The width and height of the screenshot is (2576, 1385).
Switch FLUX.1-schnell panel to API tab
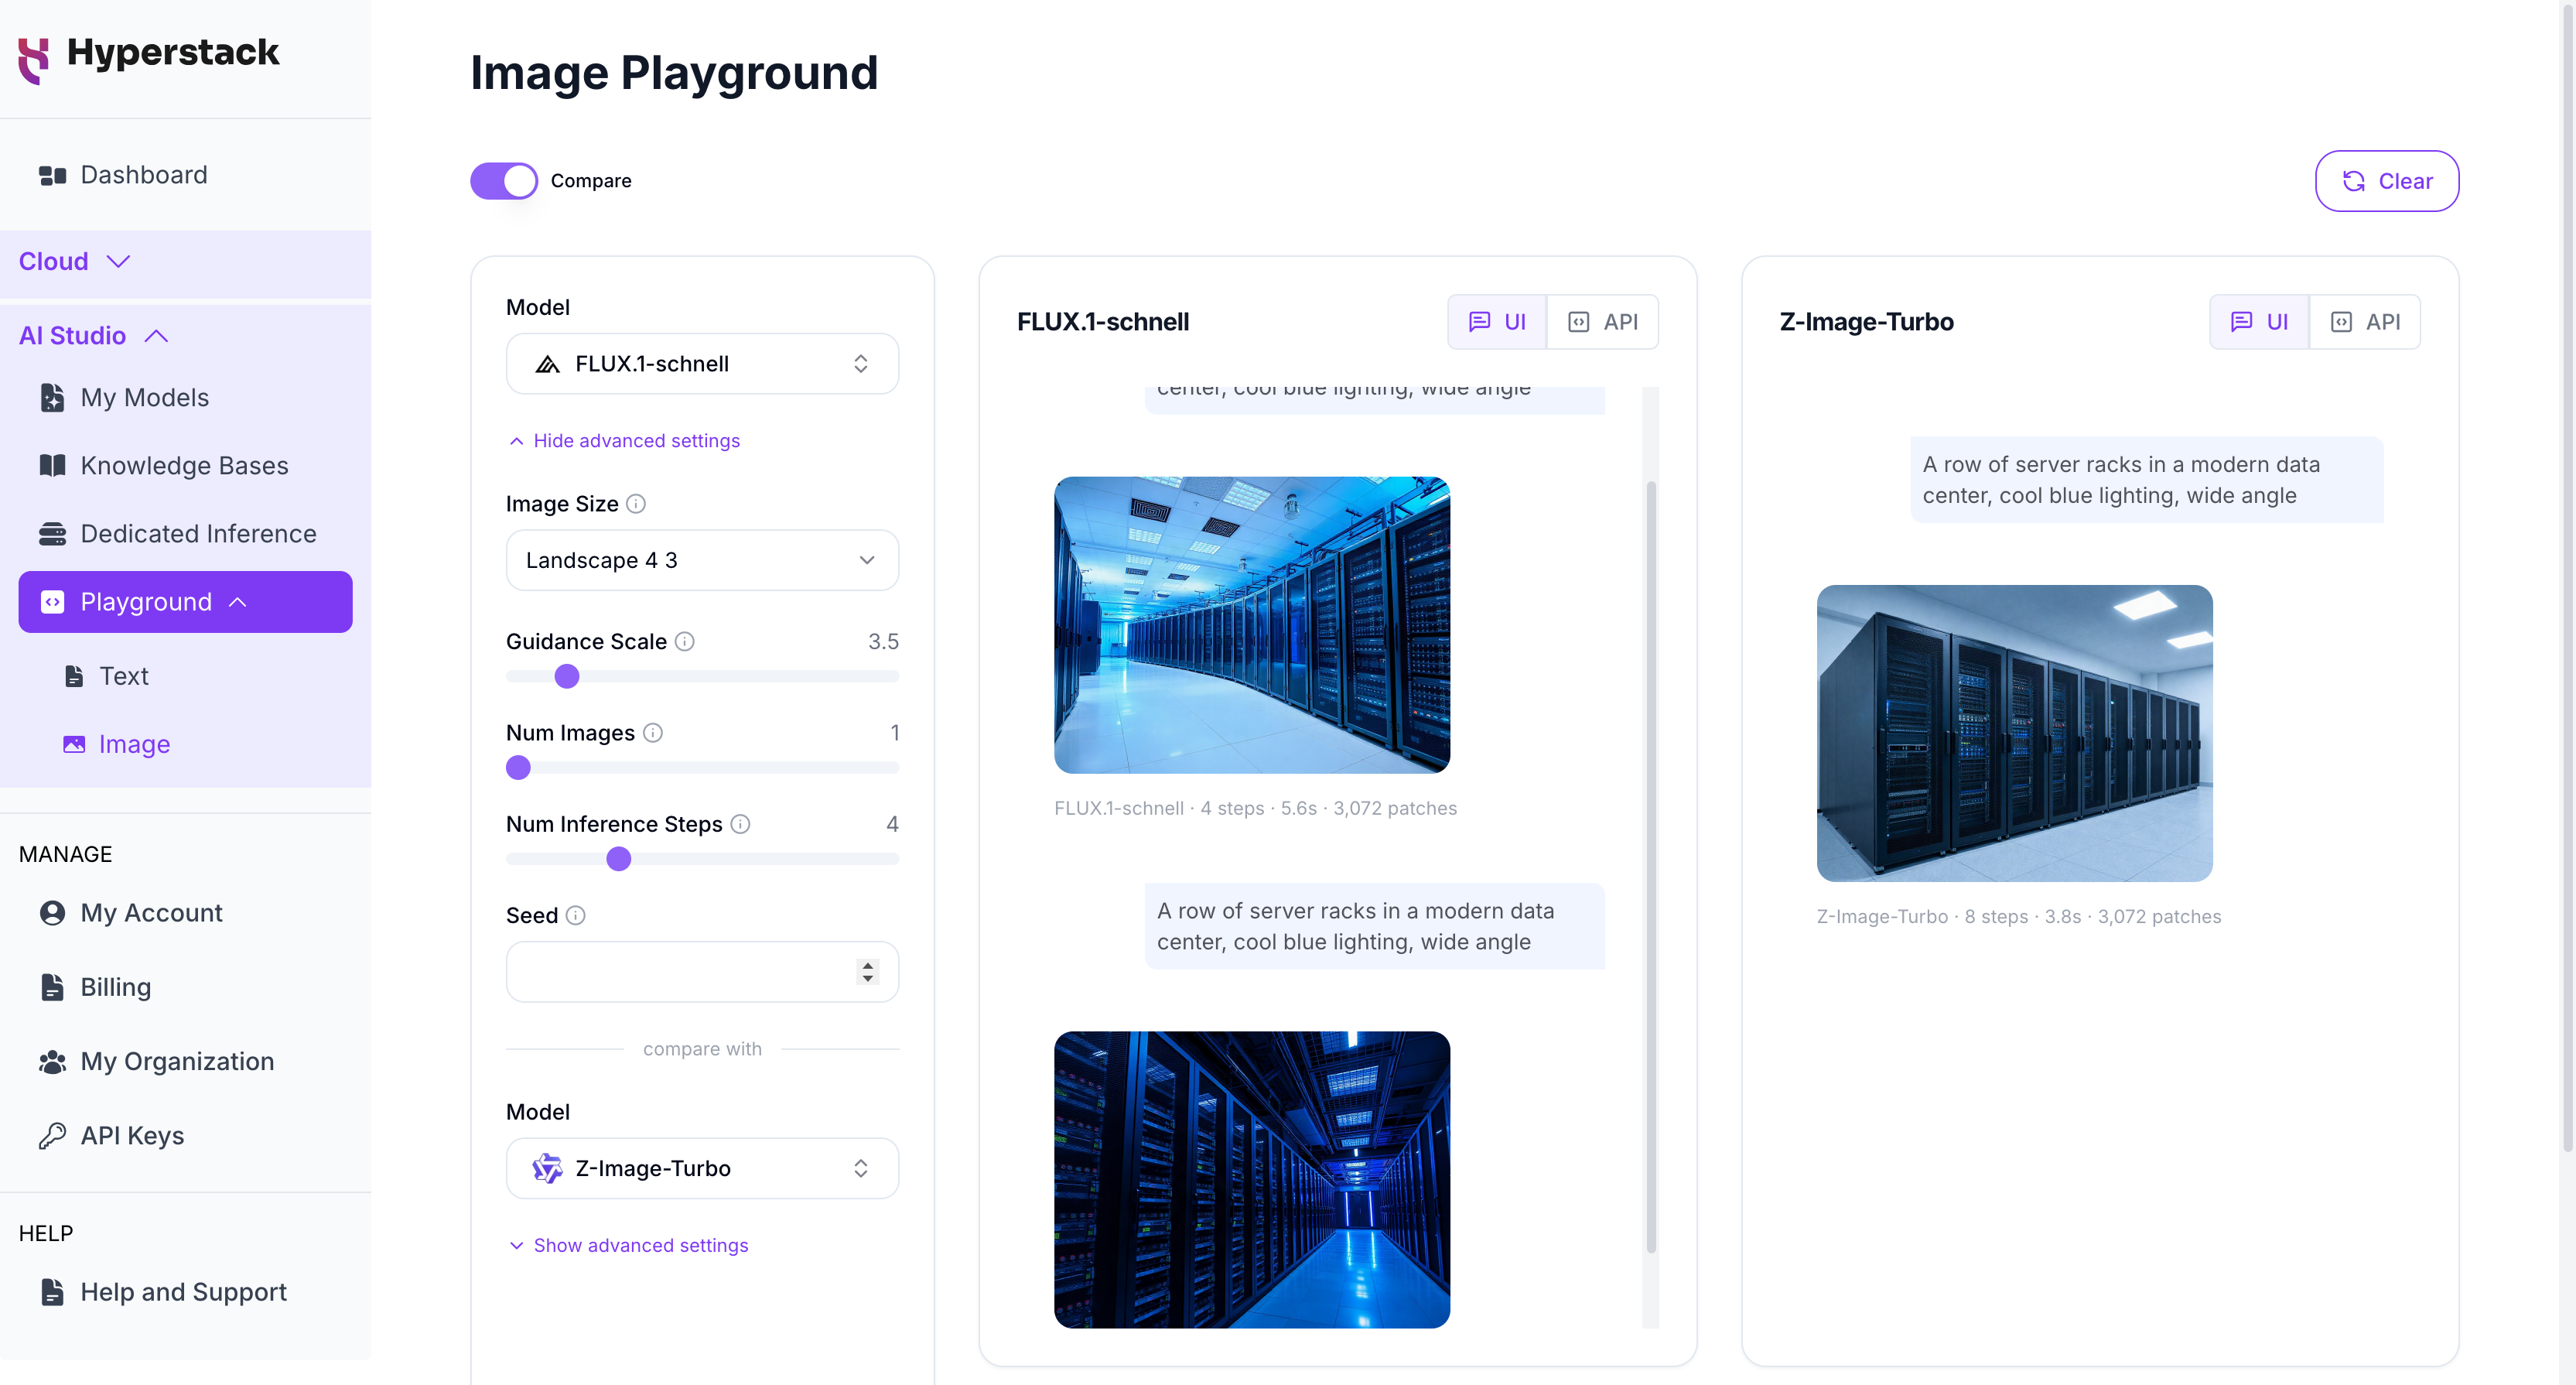click(x=1602, y=322)
